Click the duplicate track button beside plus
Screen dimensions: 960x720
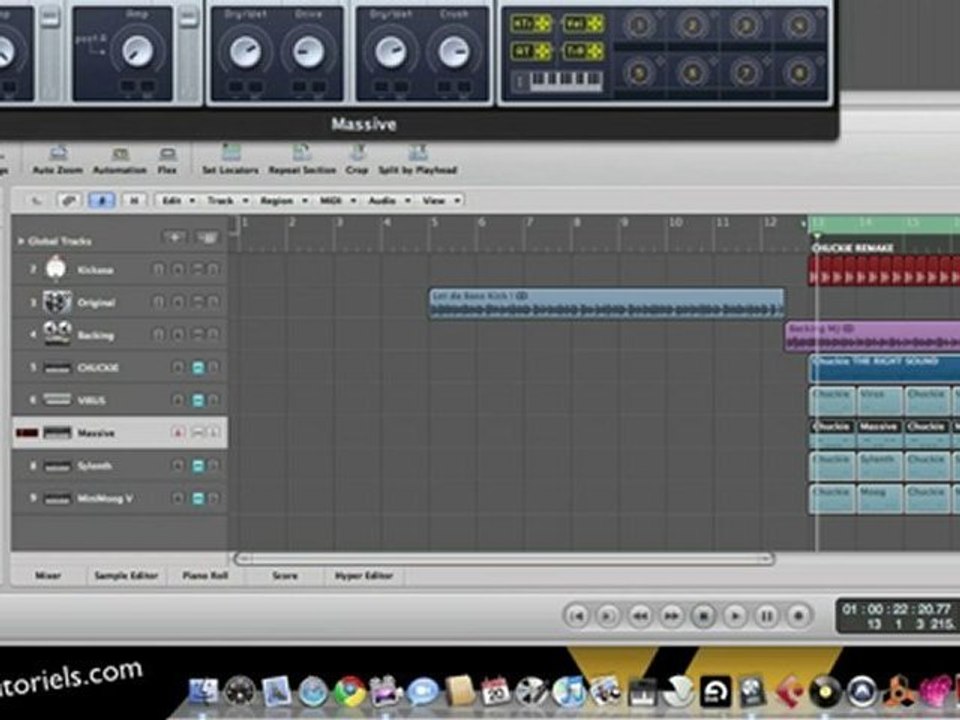(x=207, y=238)
